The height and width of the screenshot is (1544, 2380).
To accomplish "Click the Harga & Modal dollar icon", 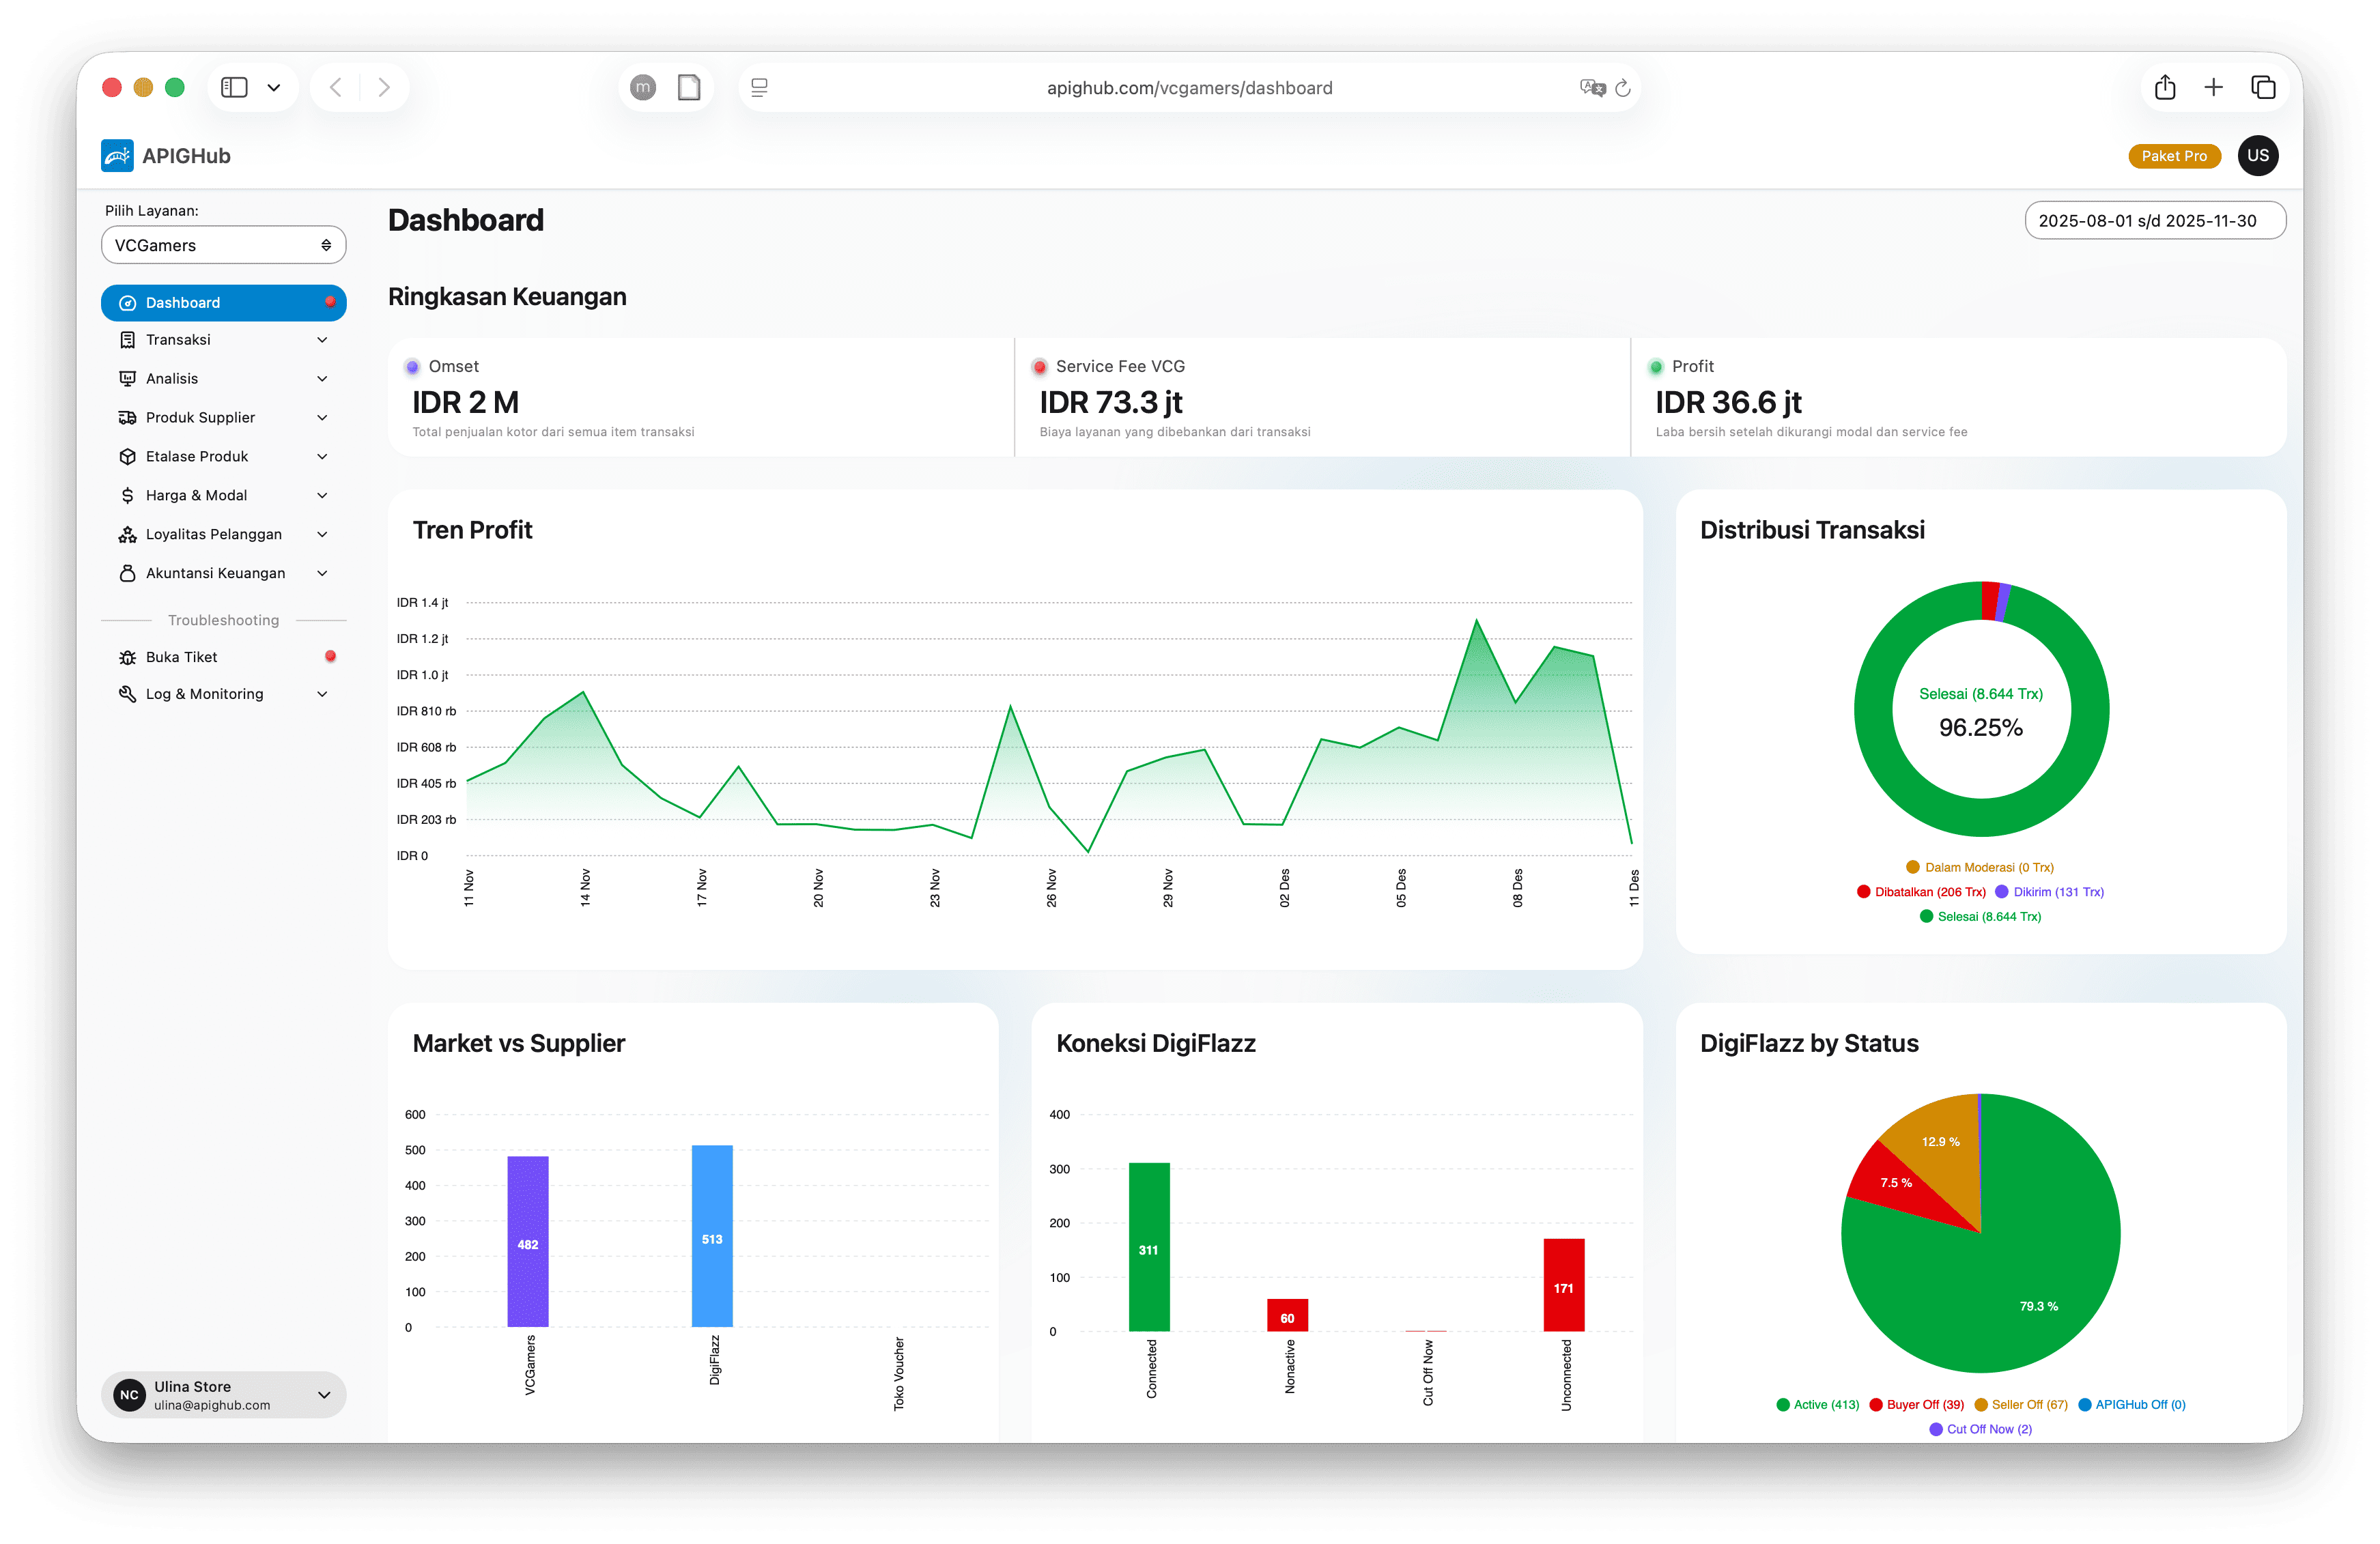I will click(126, 495).
